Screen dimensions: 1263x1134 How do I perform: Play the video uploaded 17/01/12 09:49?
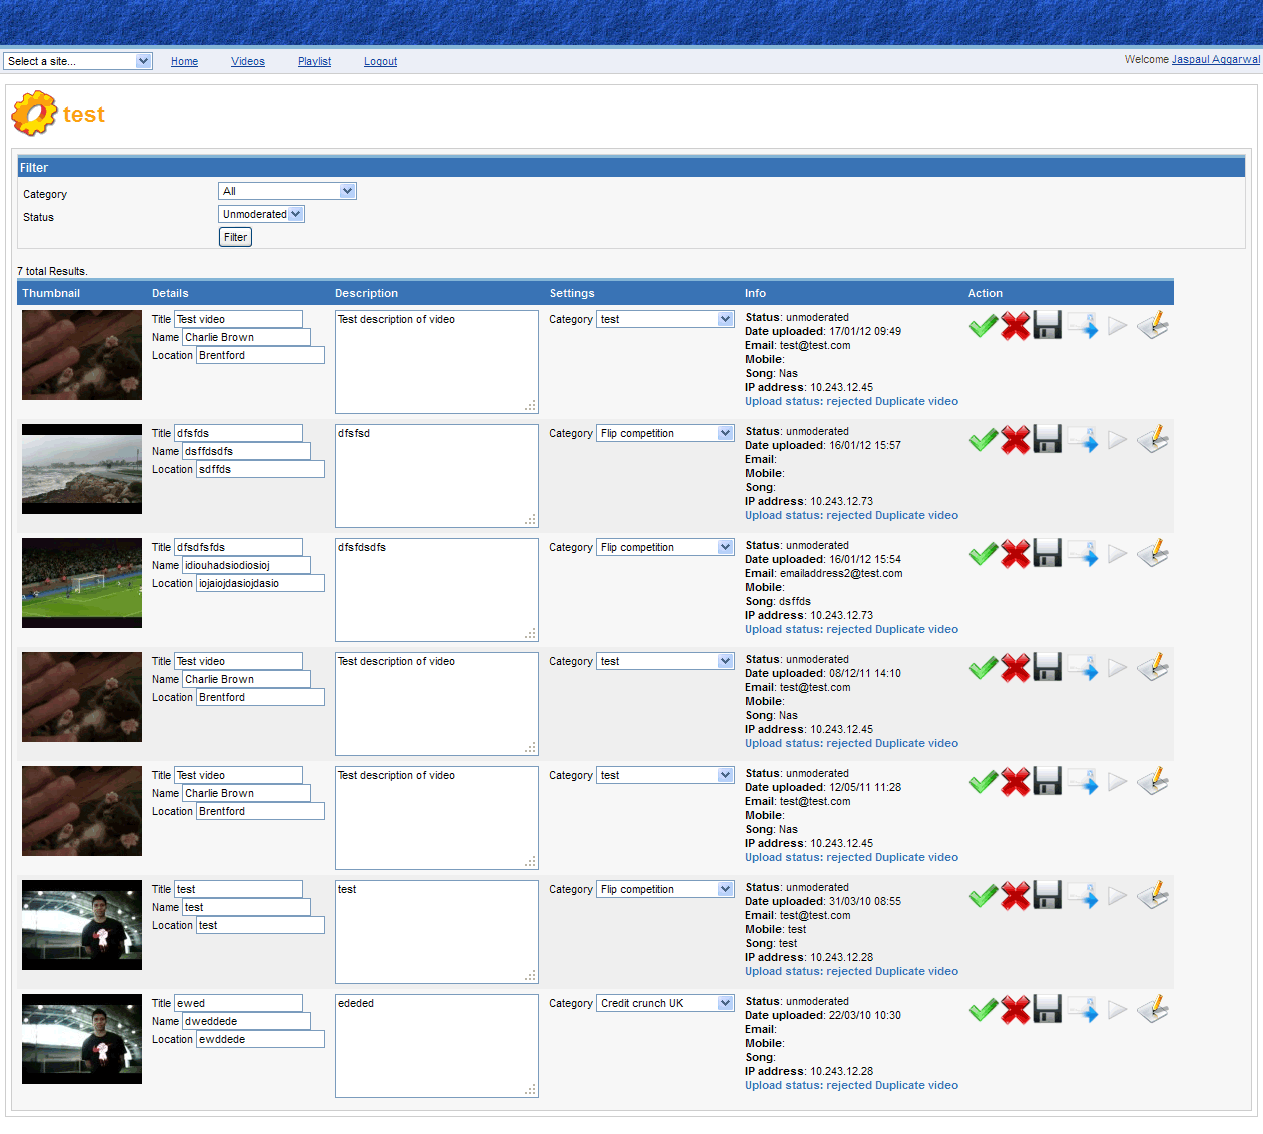coord(1118,326)
